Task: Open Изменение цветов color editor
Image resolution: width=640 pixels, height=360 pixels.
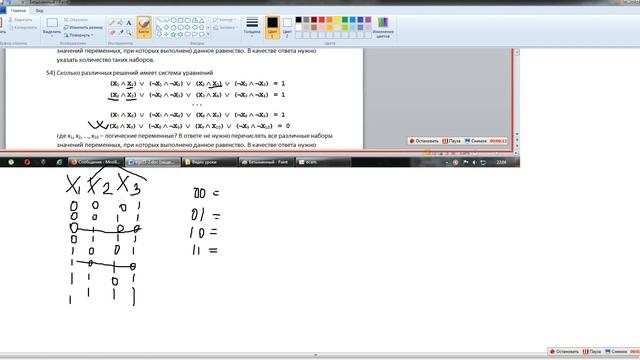Action: click(x=383, y=27)
